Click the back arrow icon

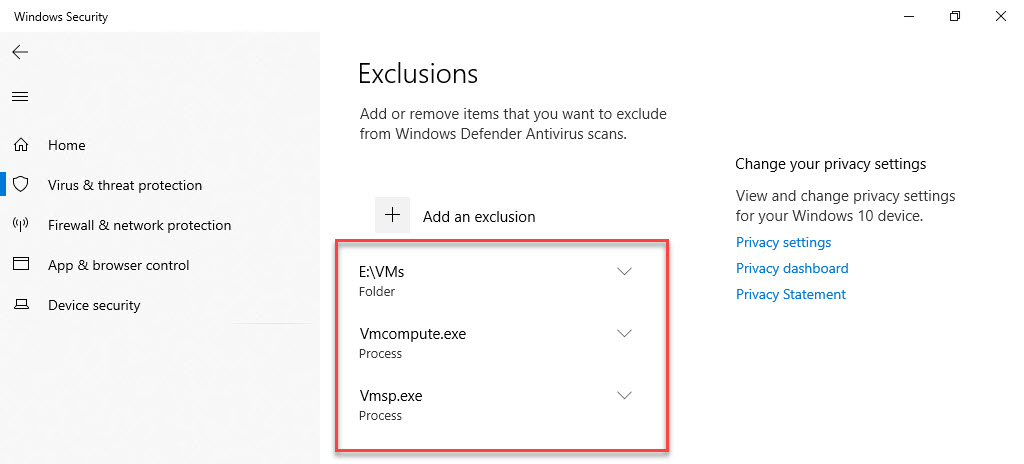click(x=20, y=52)
